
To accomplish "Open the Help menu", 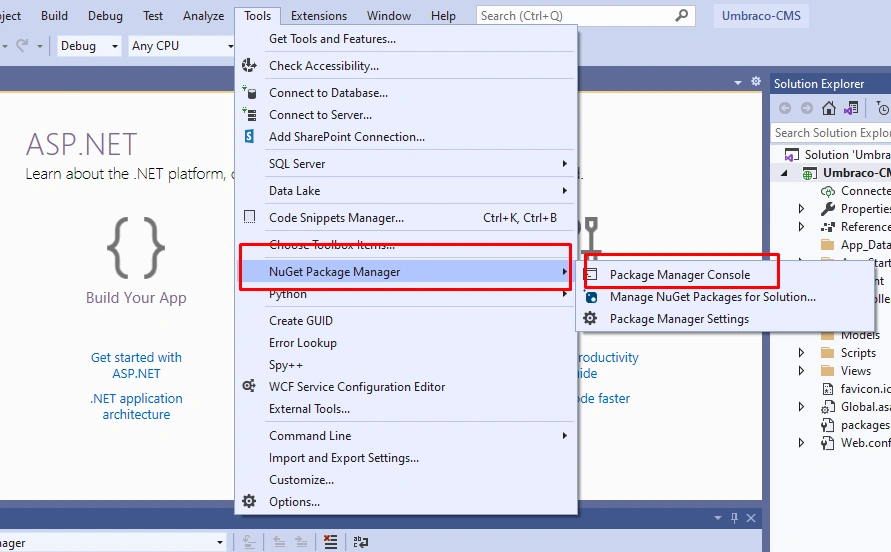I will (x=443, y=16).
